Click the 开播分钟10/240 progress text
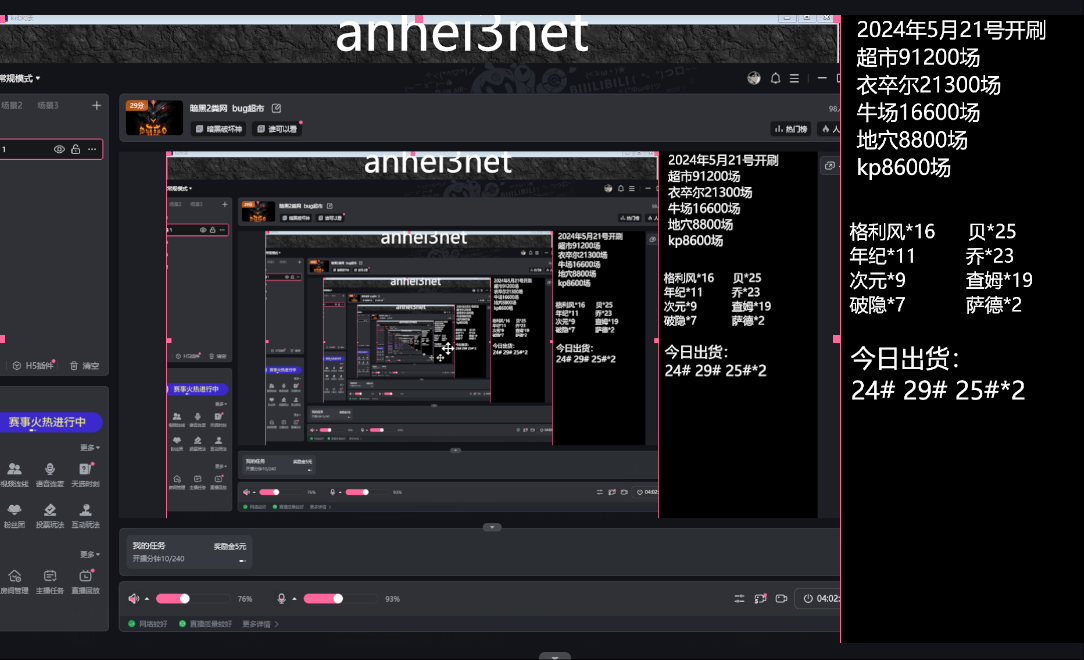The width and height of the screenshot is (1084, 660). (158, 558)
